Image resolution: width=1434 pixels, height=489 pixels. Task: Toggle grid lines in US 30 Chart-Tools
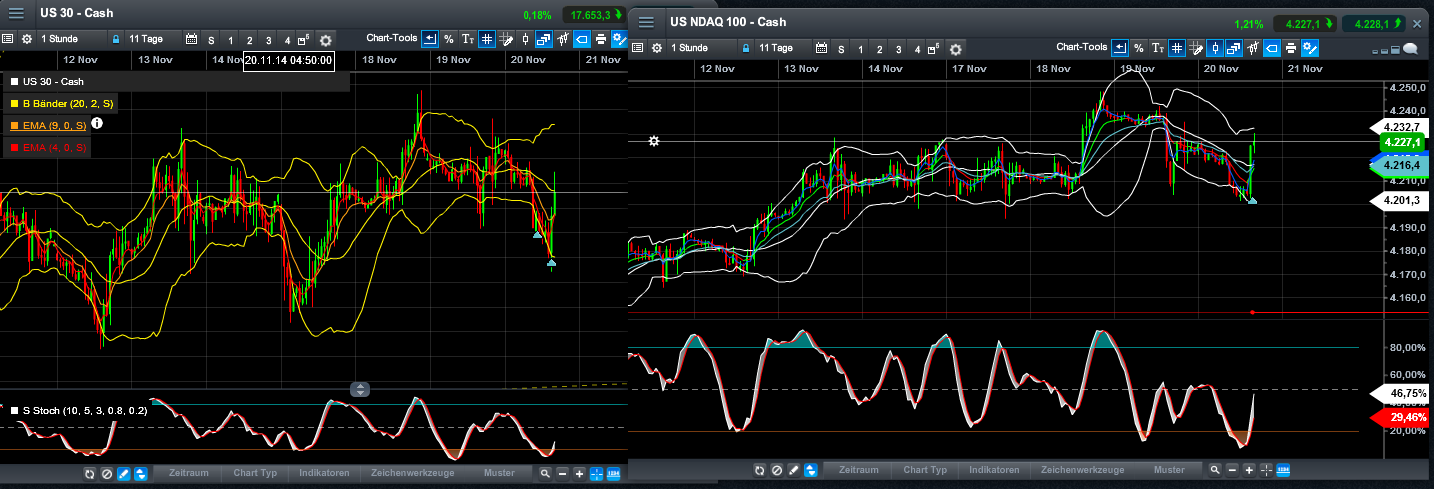pos(486,39)
